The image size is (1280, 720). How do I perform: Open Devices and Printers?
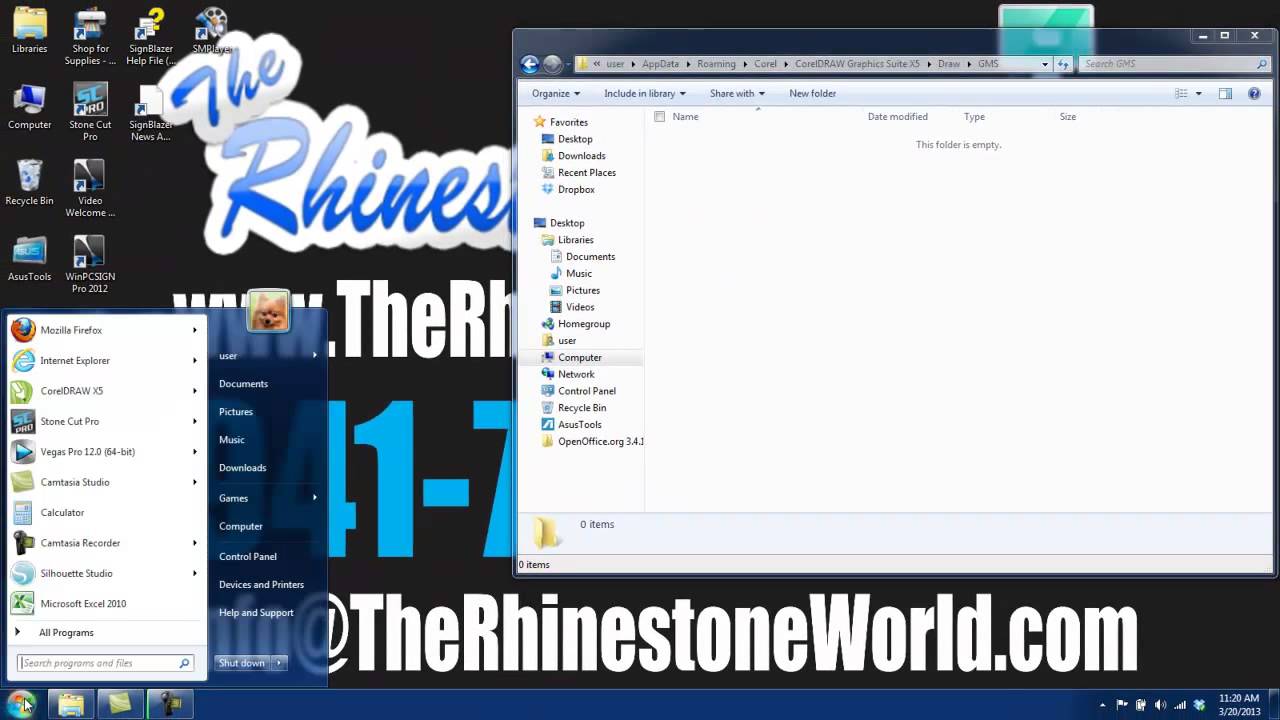[x=261, y=584]
